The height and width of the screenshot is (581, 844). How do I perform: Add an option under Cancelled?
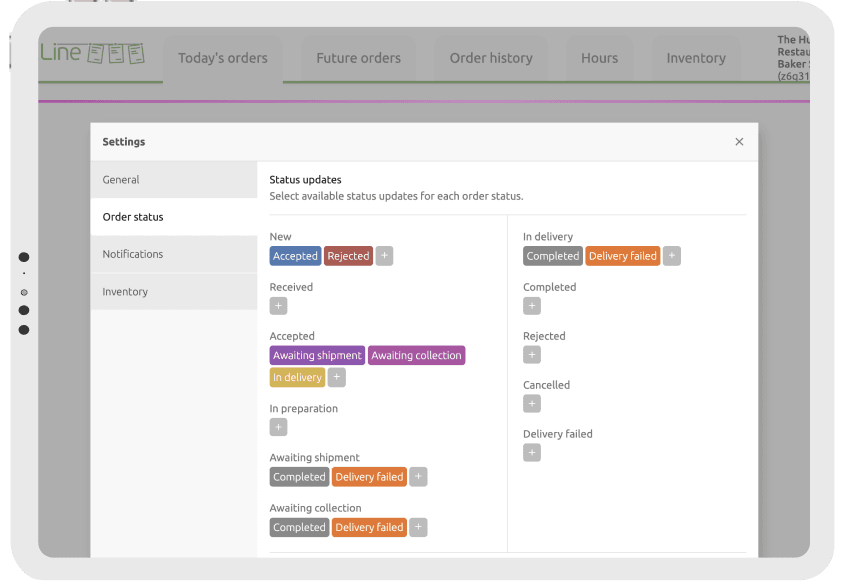(531, 403)
